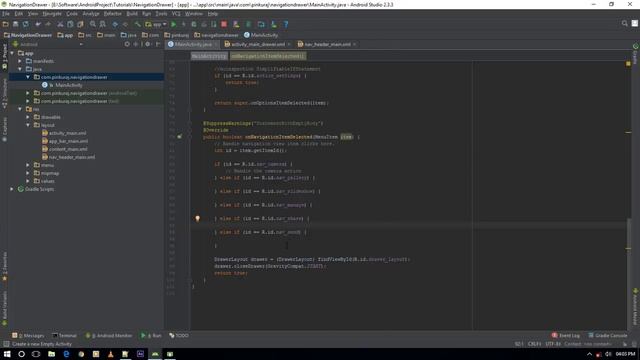Image resolution: width=640 pixels, height=360 pixels.
Task: Select activity_main.xml in layout folder
Action: click(67, 133)
